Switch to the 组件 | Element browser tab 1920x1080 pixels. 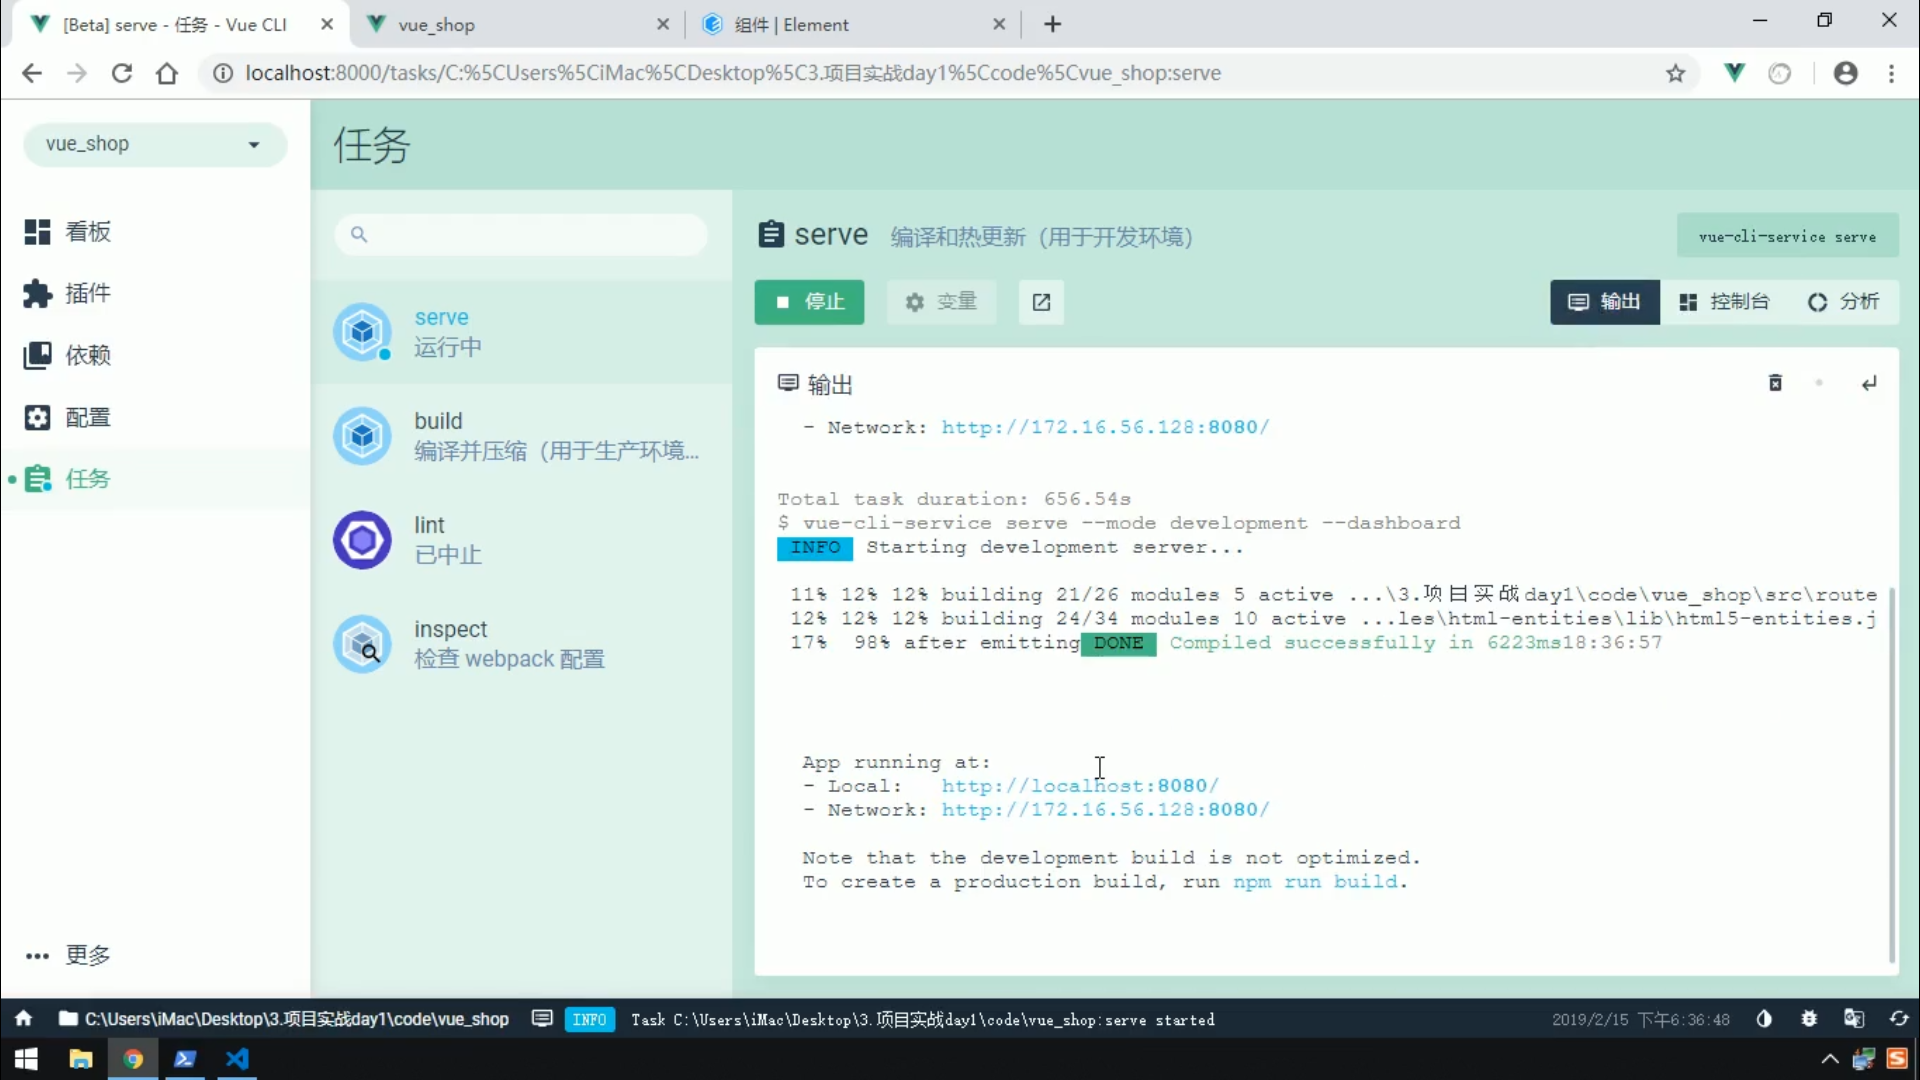[x=855, y=24]
